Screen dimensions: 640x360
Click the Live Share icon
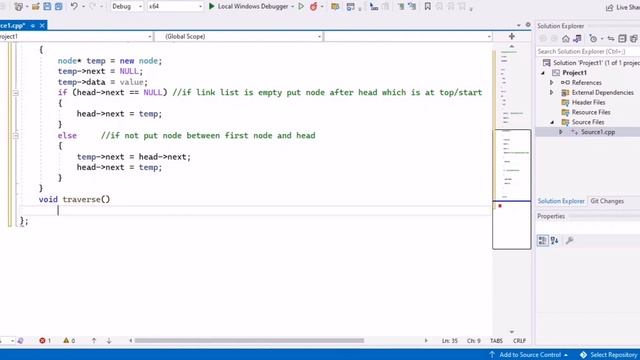coord(610,7)
